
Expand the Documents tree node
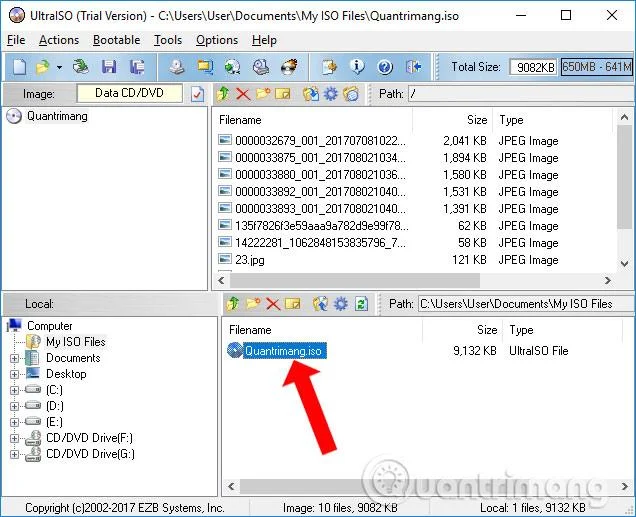pos(14,358)
